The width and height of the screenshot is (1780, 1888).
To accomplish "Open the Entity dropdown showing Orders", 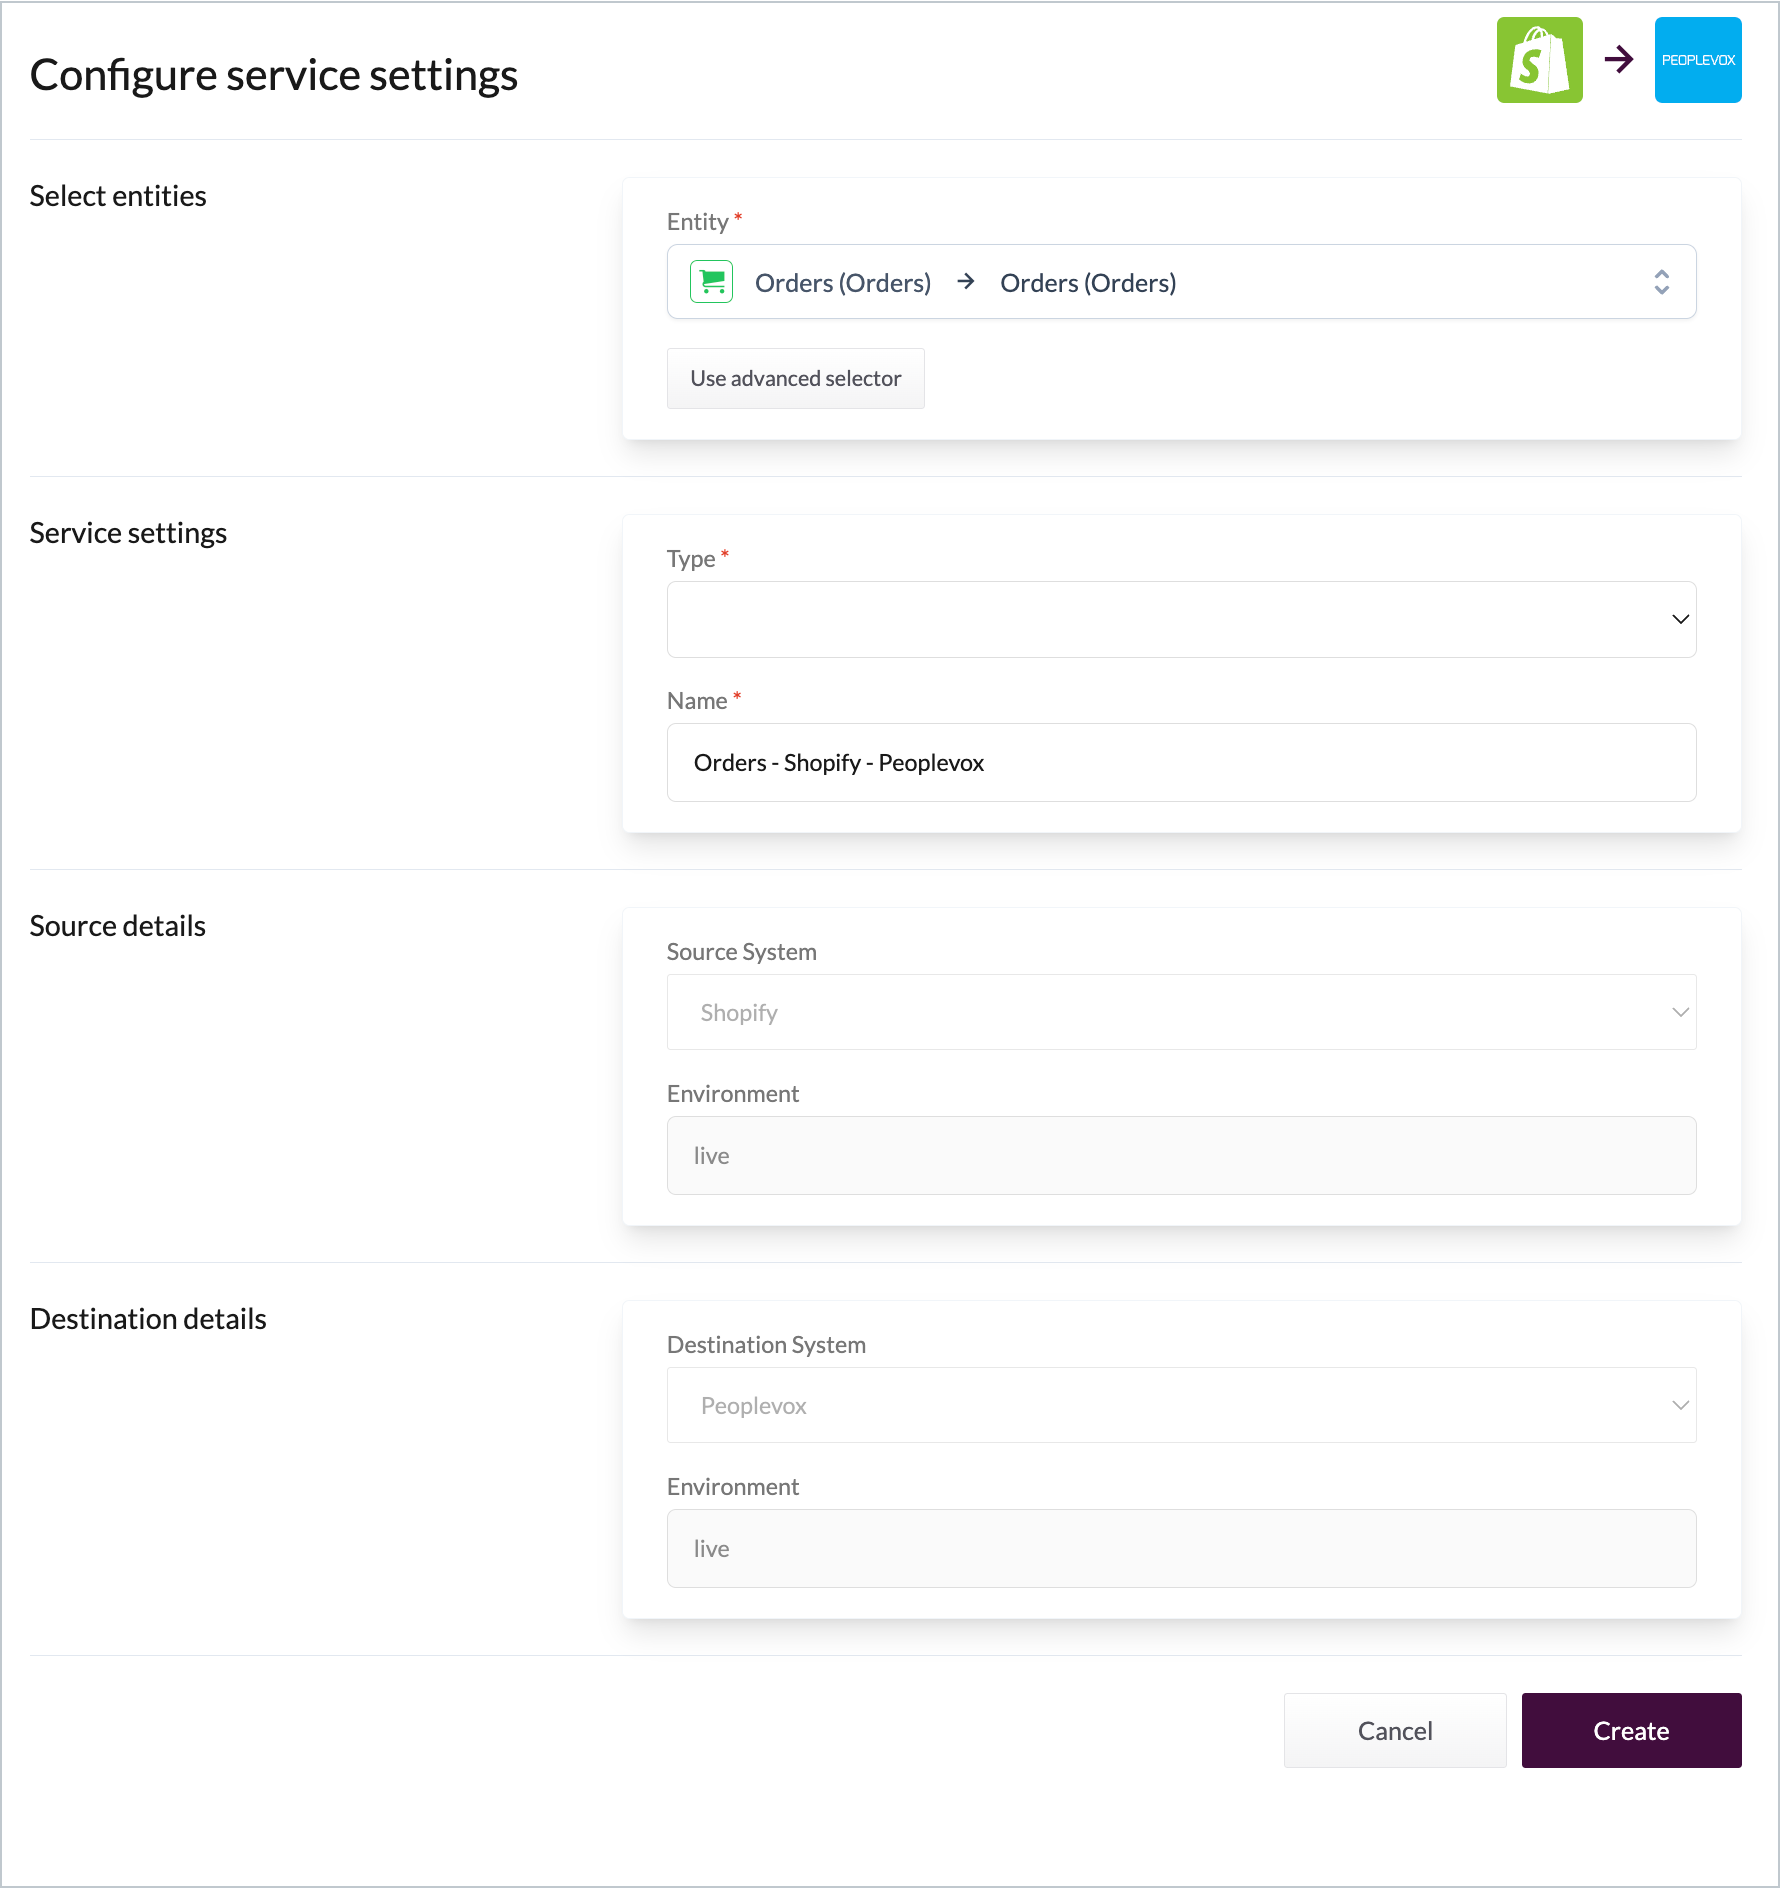I will (x=1180, y=282).
